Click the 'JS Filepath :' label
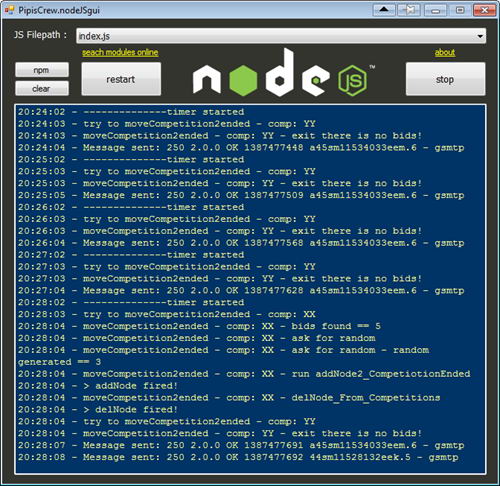The height and width of the screenshot is (486, 500). point(40,35)
